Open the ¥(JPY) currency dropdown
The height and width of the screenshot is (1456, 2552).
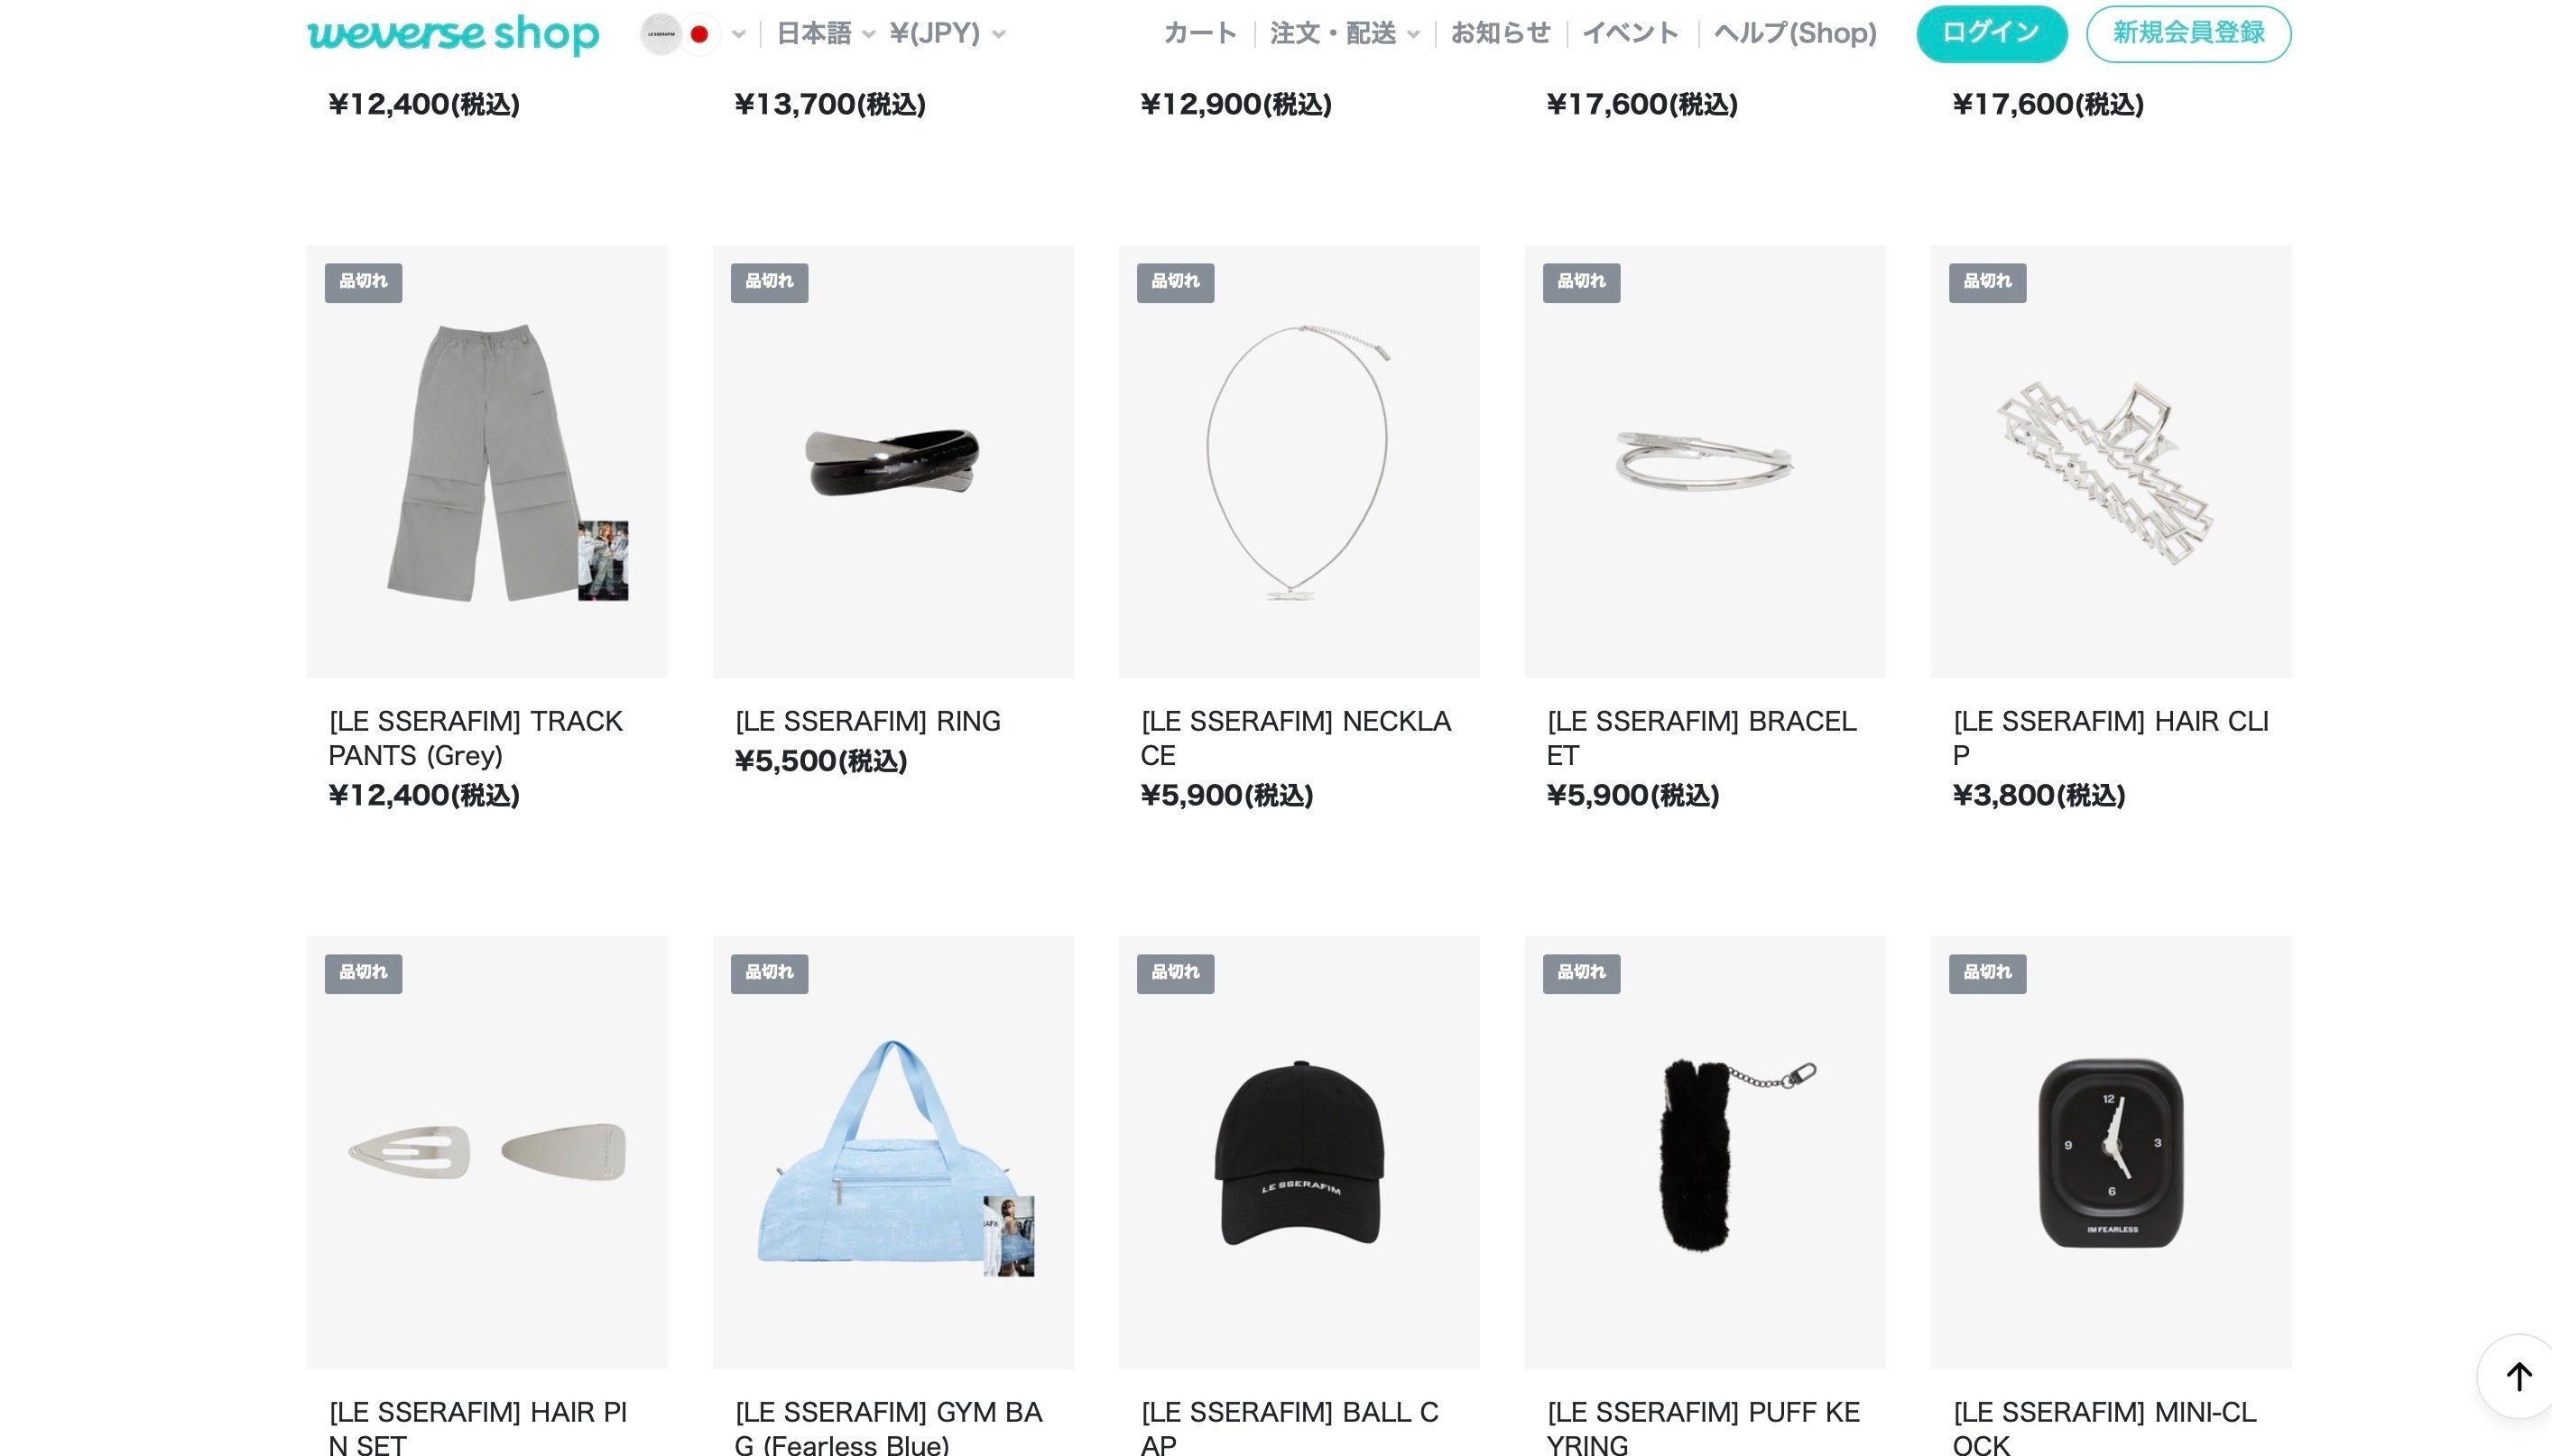point(947,34)
